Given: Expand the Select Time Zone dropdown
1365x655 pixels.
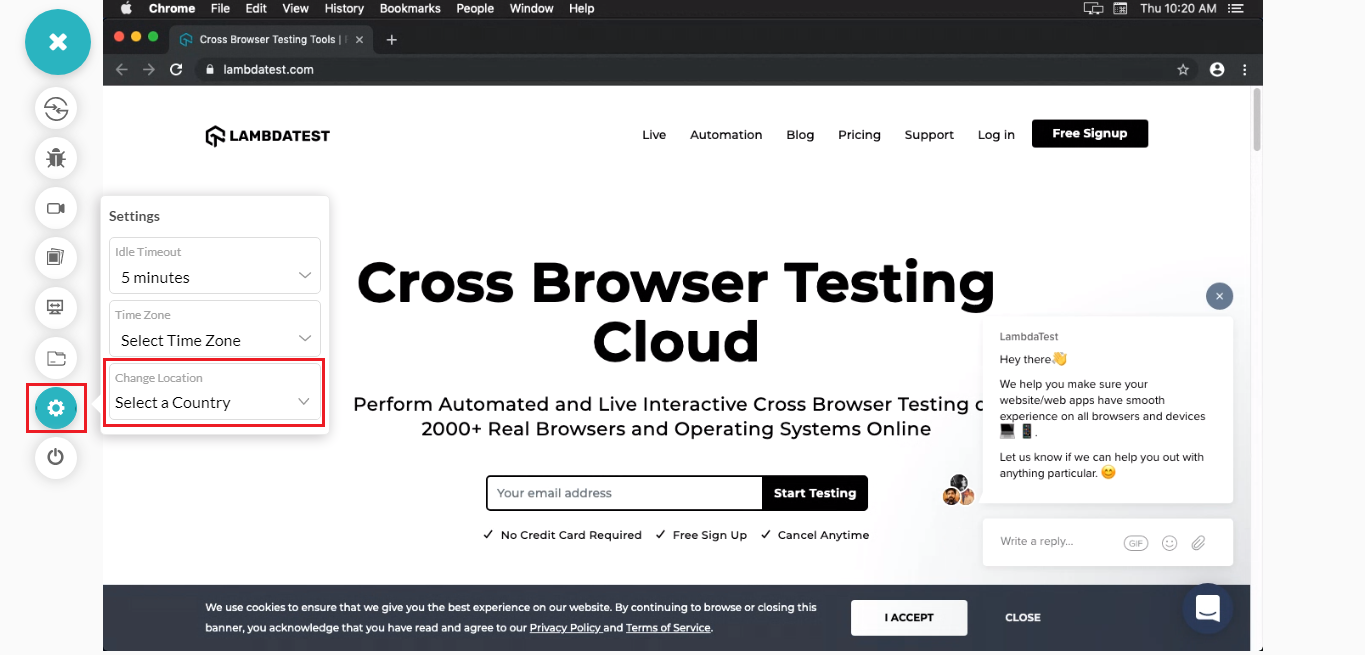Looking at the screenshot, I should pyautogui.click(x=214, y=340).
